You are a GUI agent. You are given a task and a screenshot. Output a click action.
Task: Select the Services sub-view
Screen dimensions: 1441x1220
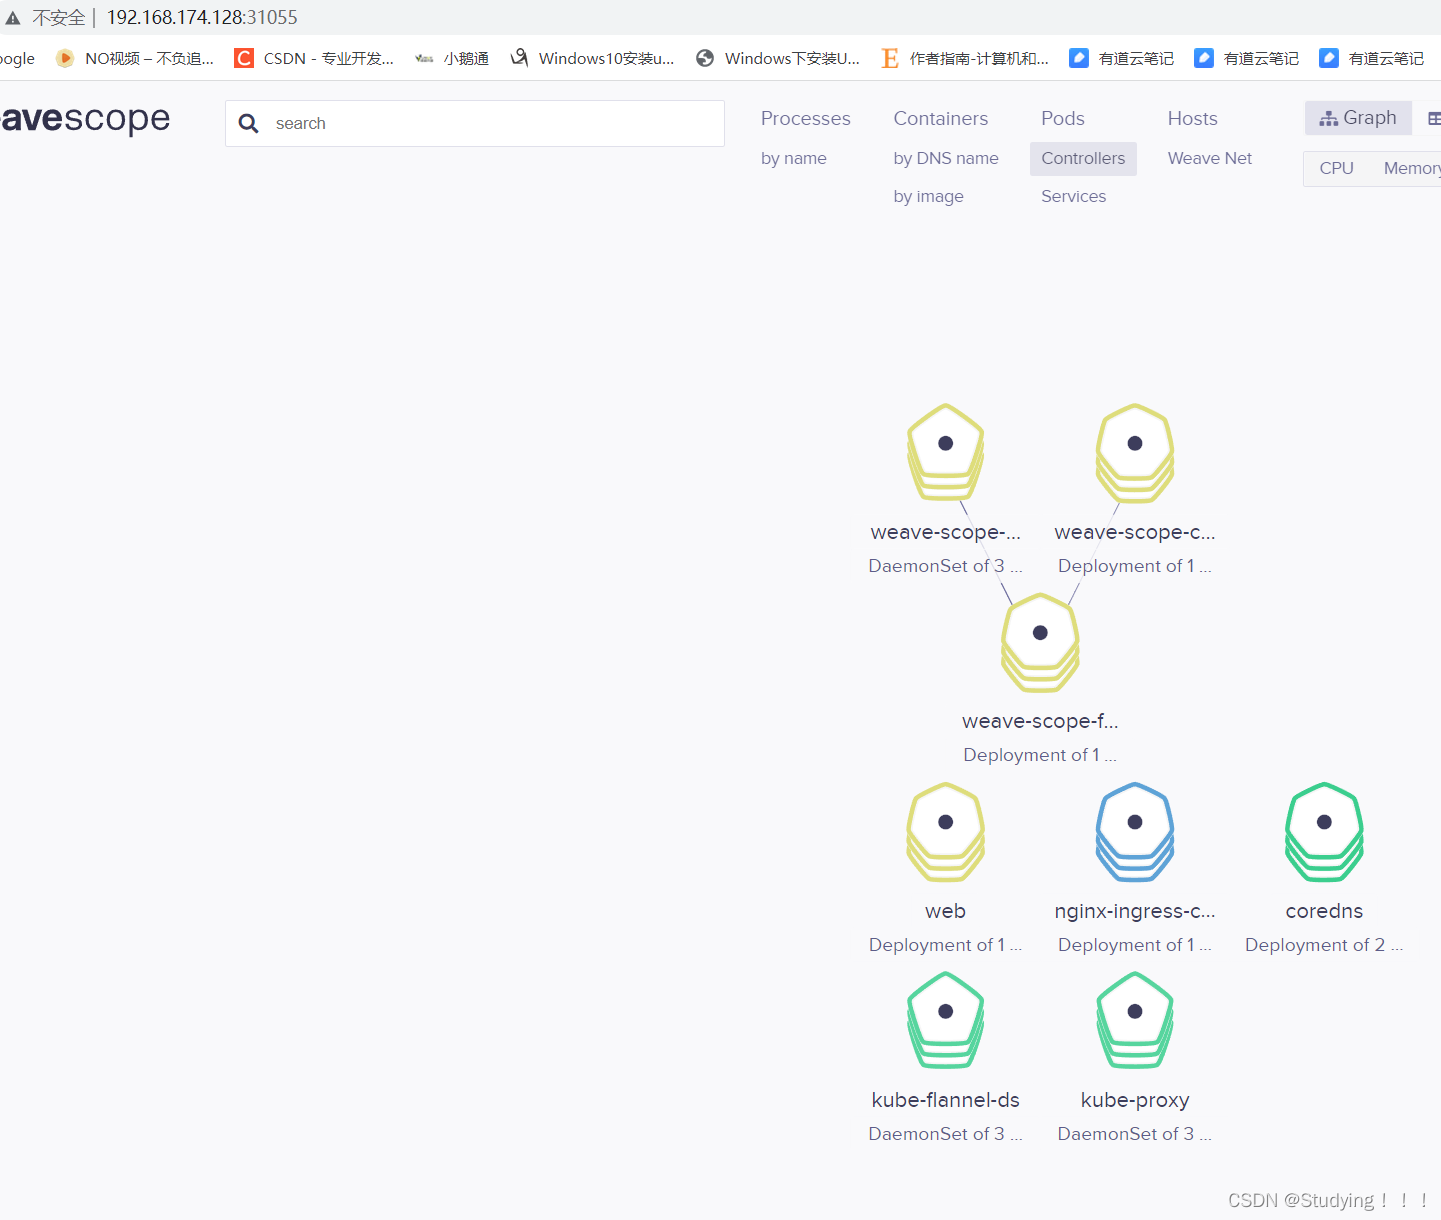1074,196
